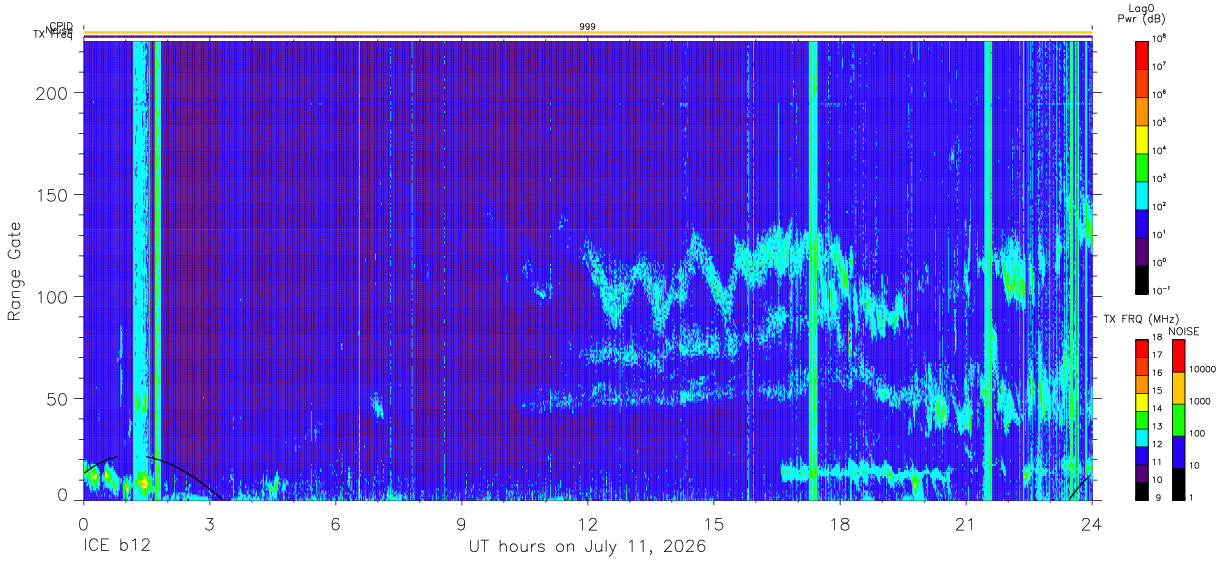Click the '6' UT hour tick label
Screen dimensions: 1228x567
click(x=335, y=522)
